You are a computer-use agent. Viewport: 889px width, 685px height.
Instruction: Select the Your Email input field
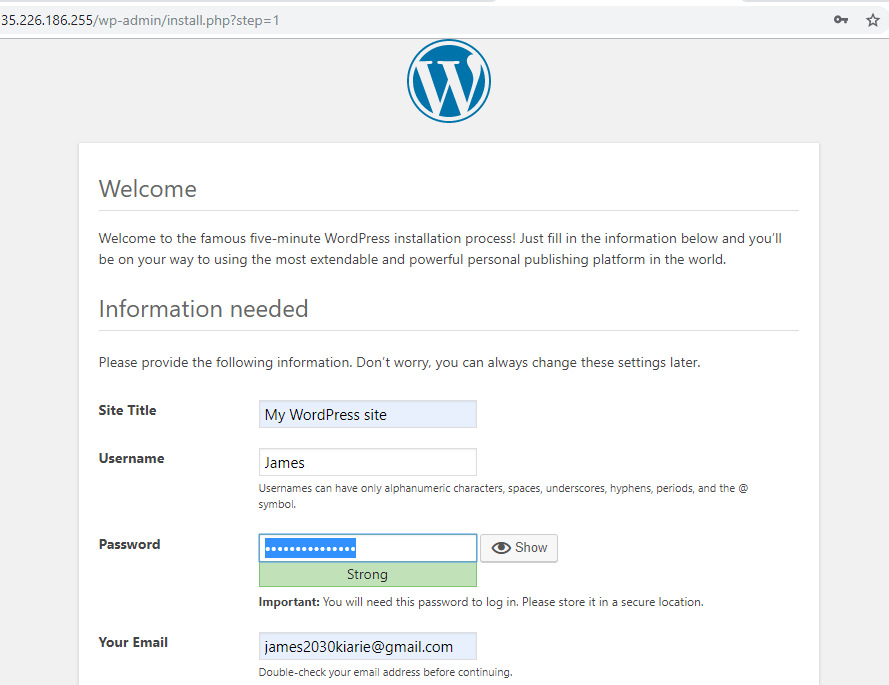(x=367, y=647)
